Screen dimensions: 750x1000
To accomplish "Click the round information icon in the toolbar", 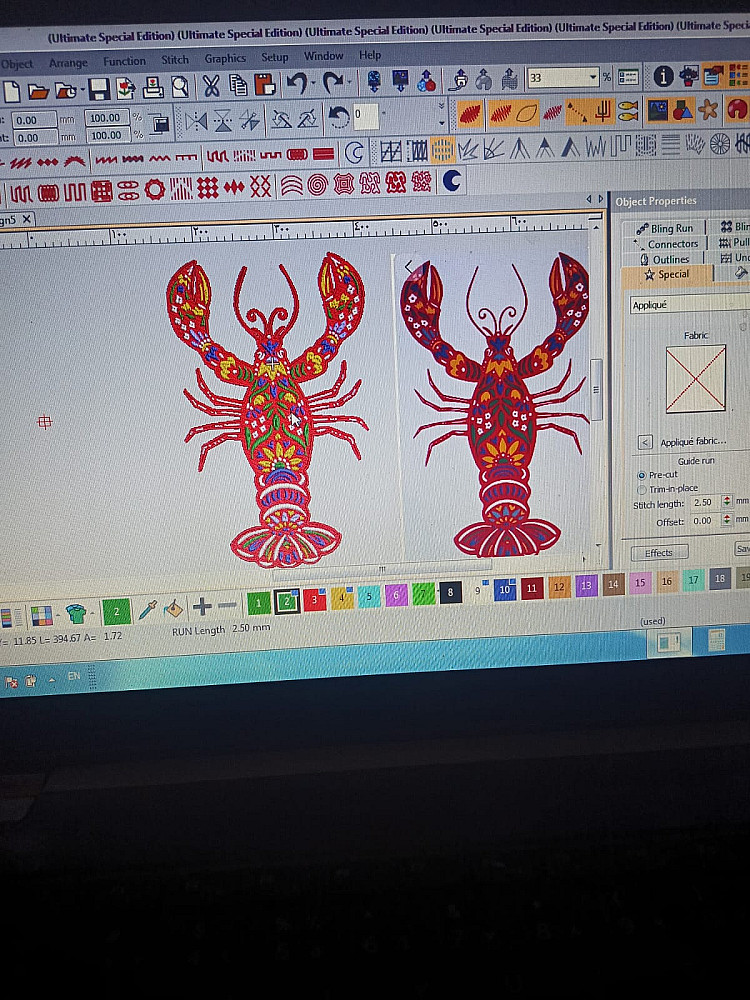I will [x=663, y=77].
